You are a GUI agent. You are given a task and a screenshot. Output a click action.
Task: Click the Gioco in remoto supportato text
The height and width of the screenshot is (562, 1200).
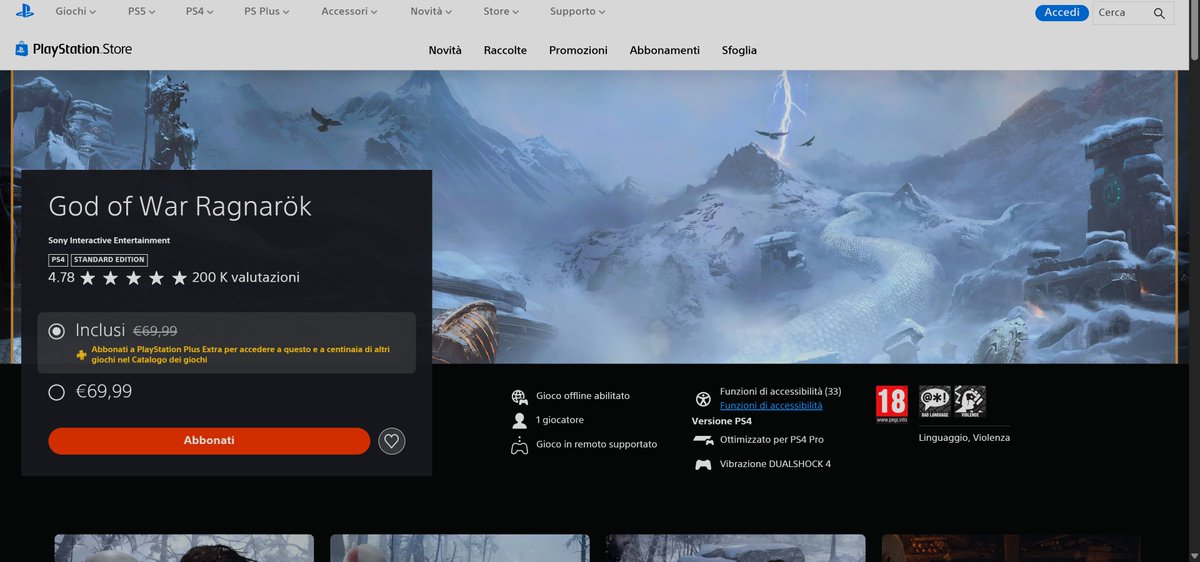pos(597,444)
